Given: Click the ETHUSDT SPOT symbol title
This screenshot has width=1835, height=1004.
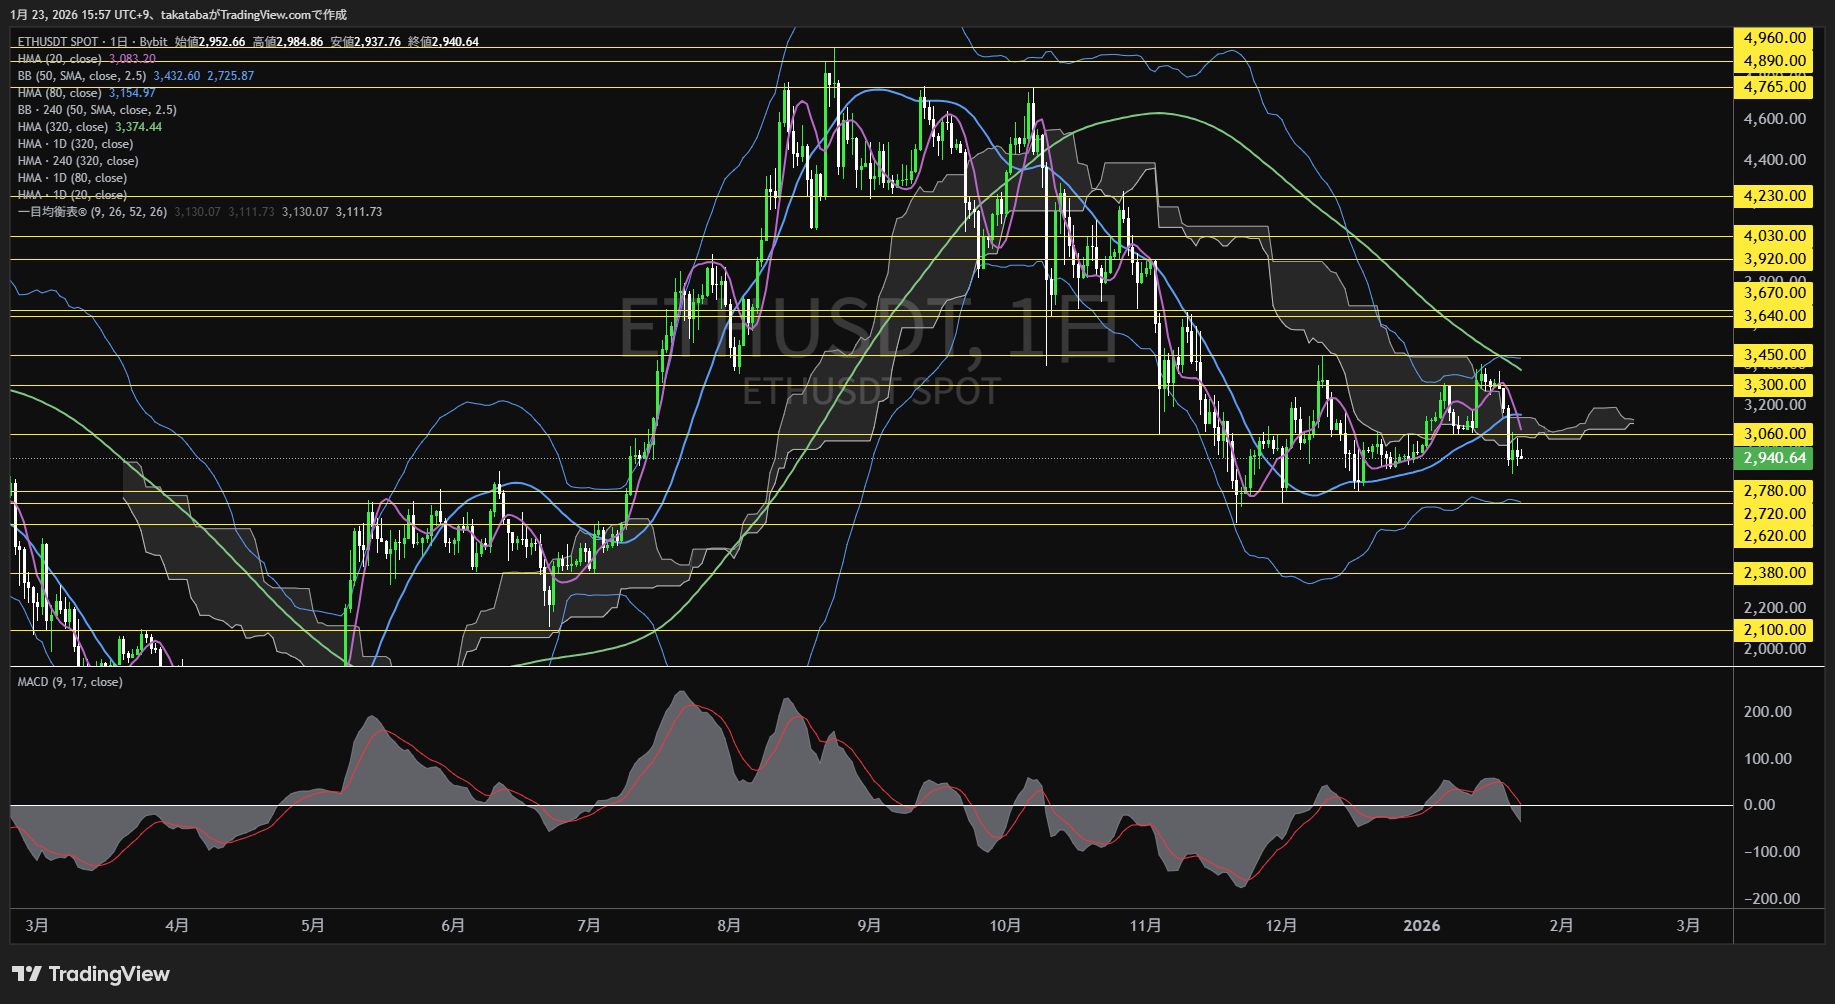Looking at the screenshot, I should pos(58,42).
